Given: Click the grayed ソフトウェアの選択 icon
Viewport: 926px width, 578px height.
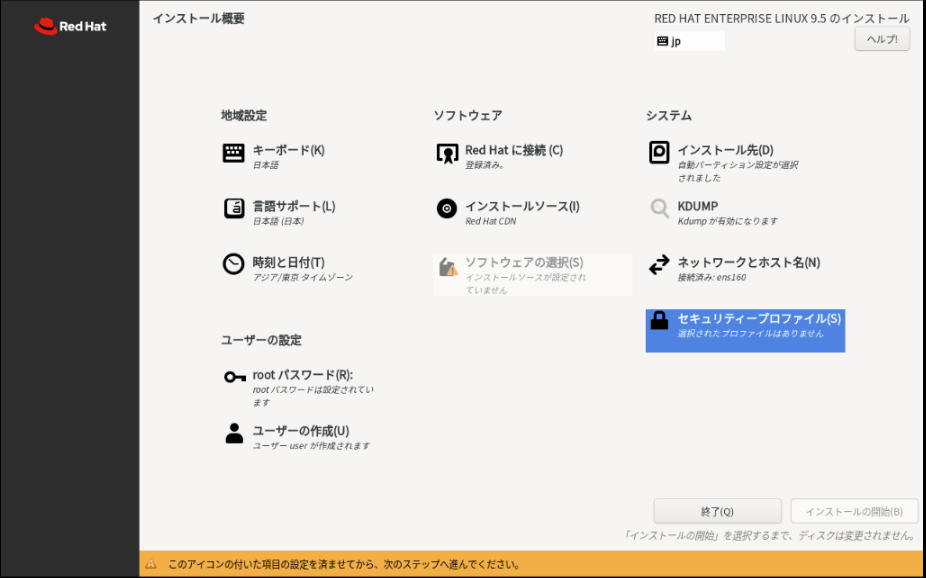Looking at the screenshot, I should 446,267.
